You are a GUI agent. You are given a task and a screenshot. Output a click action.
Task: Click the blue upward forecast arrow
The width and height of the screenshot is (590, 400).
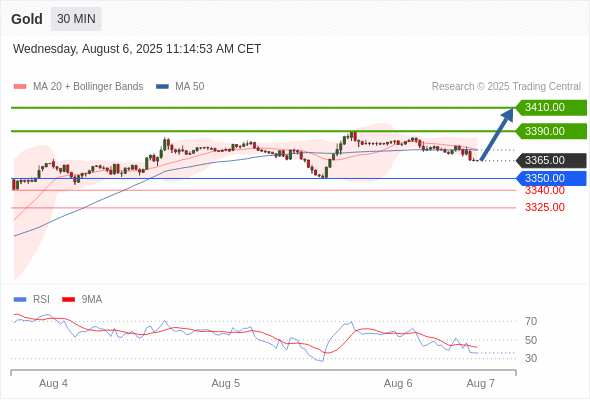click(497, 134)
